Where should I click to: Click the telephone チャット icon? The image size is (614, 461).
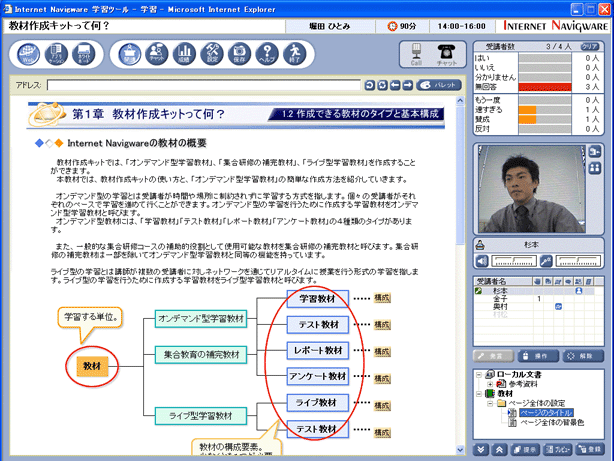(x=446, y=54)
